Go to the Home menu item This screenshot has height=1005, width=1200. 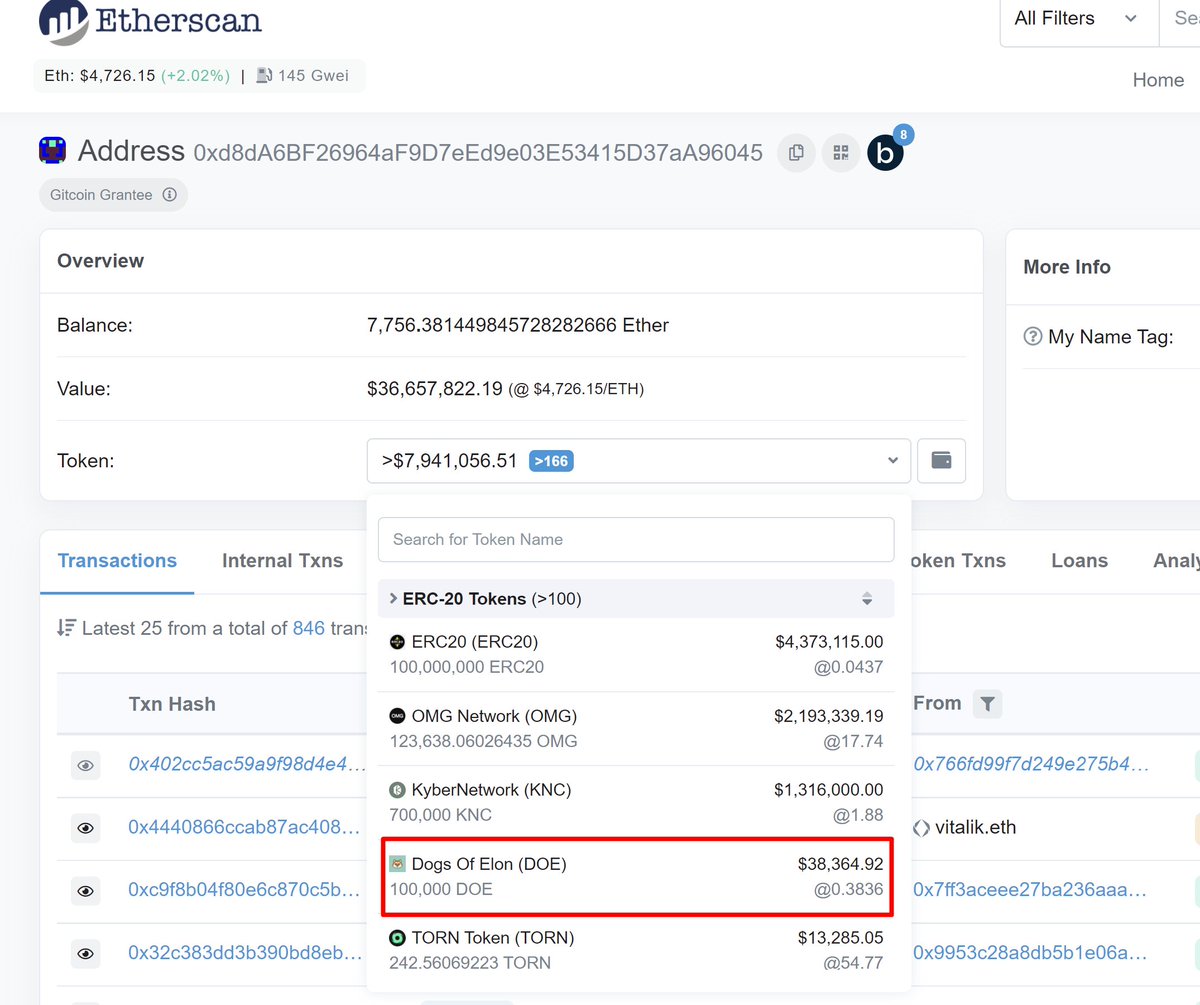pyautogui.click(x=1158, y=80)
